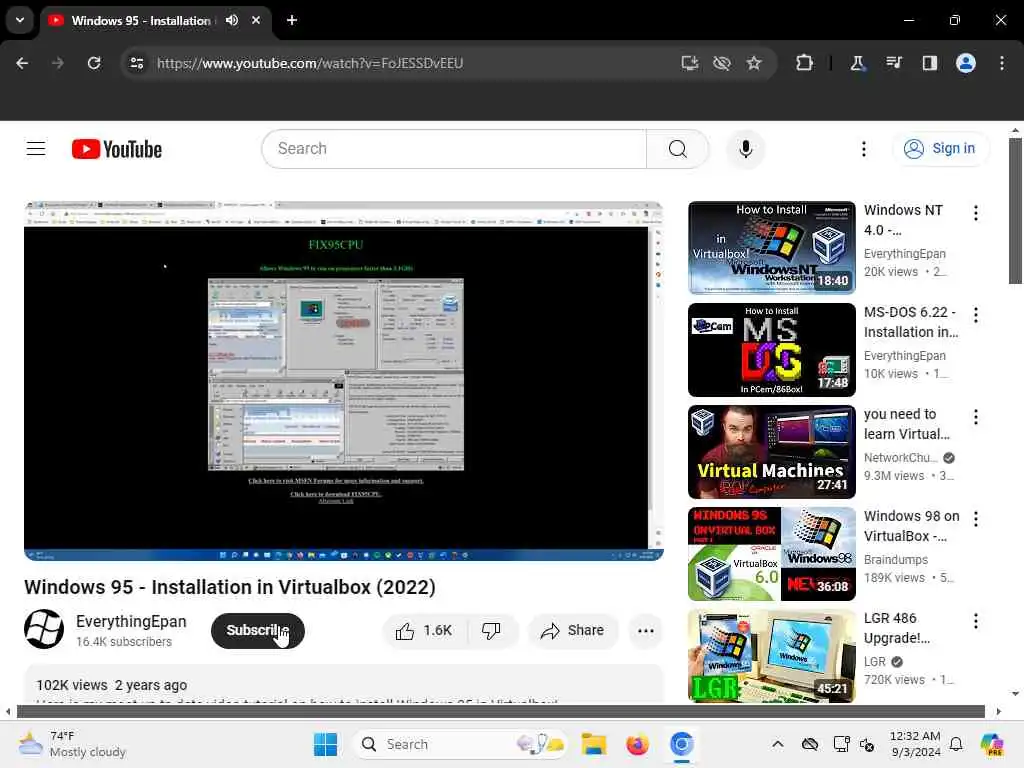The image size is (1024, 768).
Task: Bookmark this page with the star
Action: [754, 63]
